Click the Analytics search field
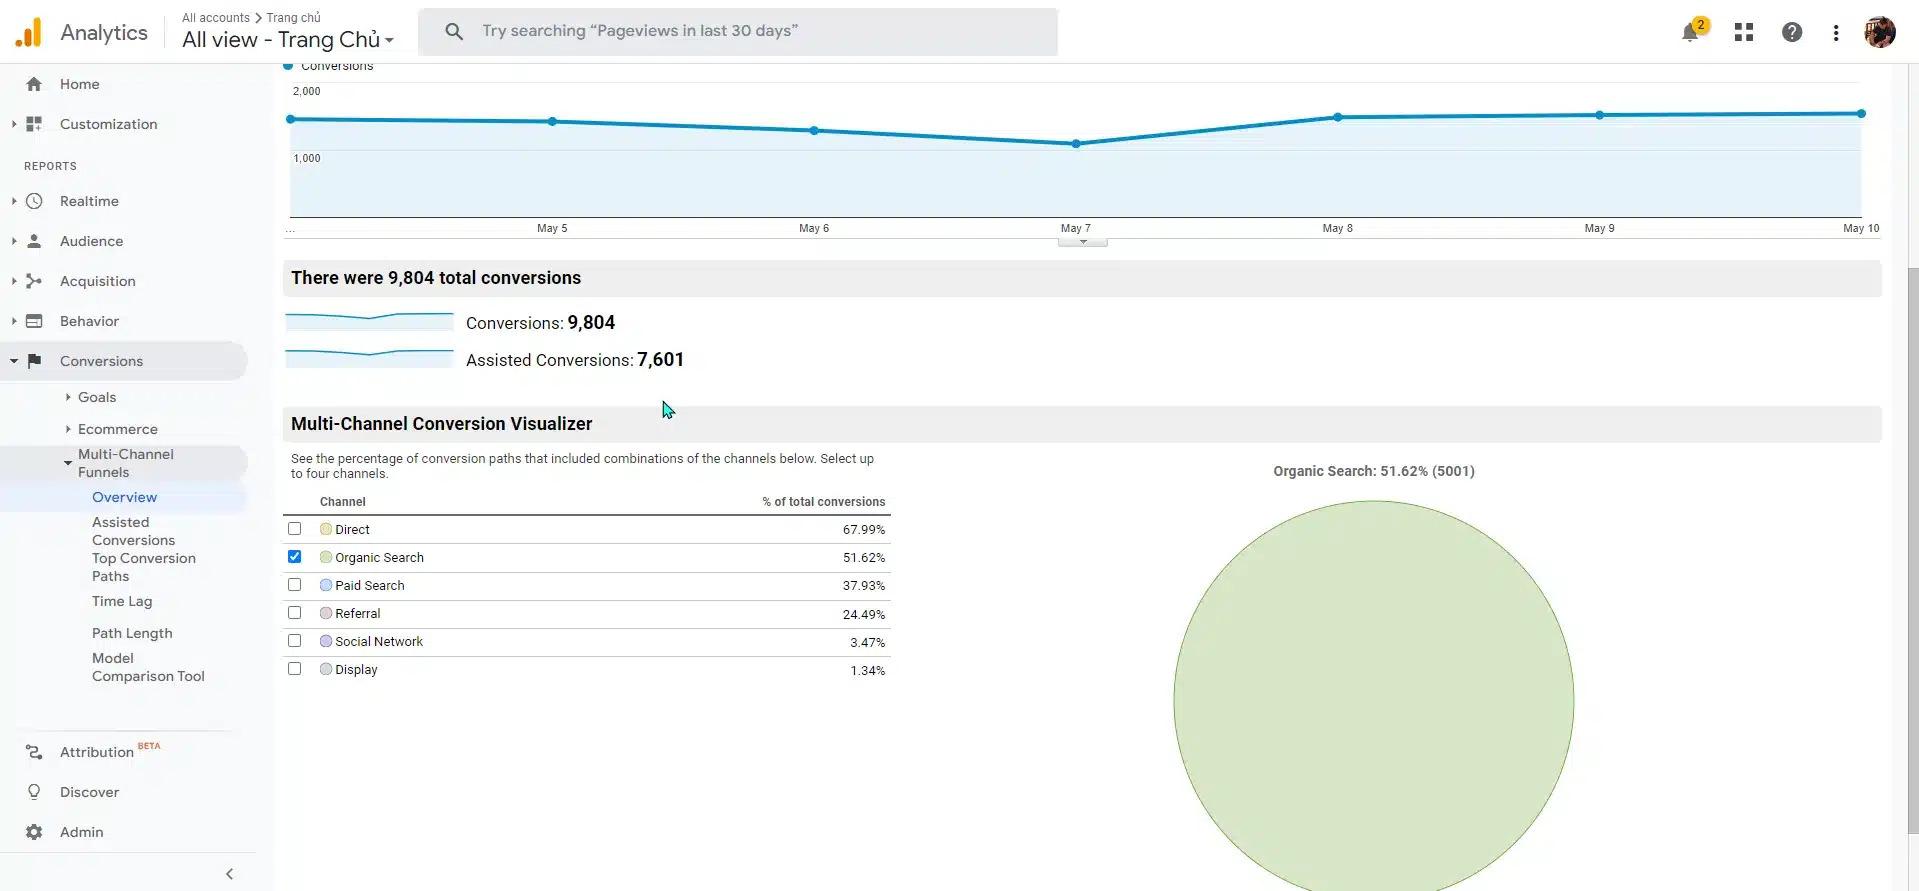 tap(738, 31)
